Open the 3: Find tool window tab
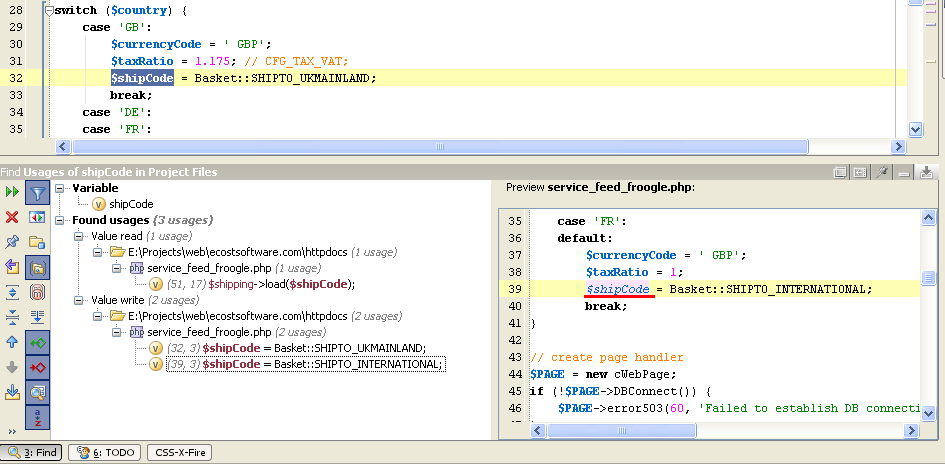Screen dimensions: 945x464 [32, 453]
